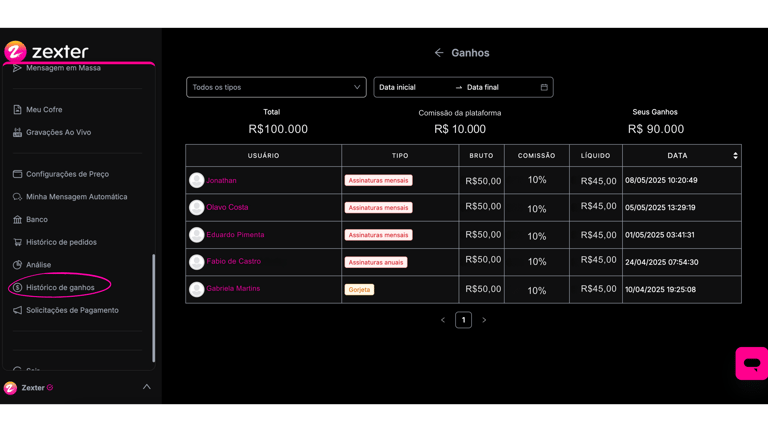The image size is (768, 432).
Task: Open Gabriela Martins user link
Action: pos(233,288)
